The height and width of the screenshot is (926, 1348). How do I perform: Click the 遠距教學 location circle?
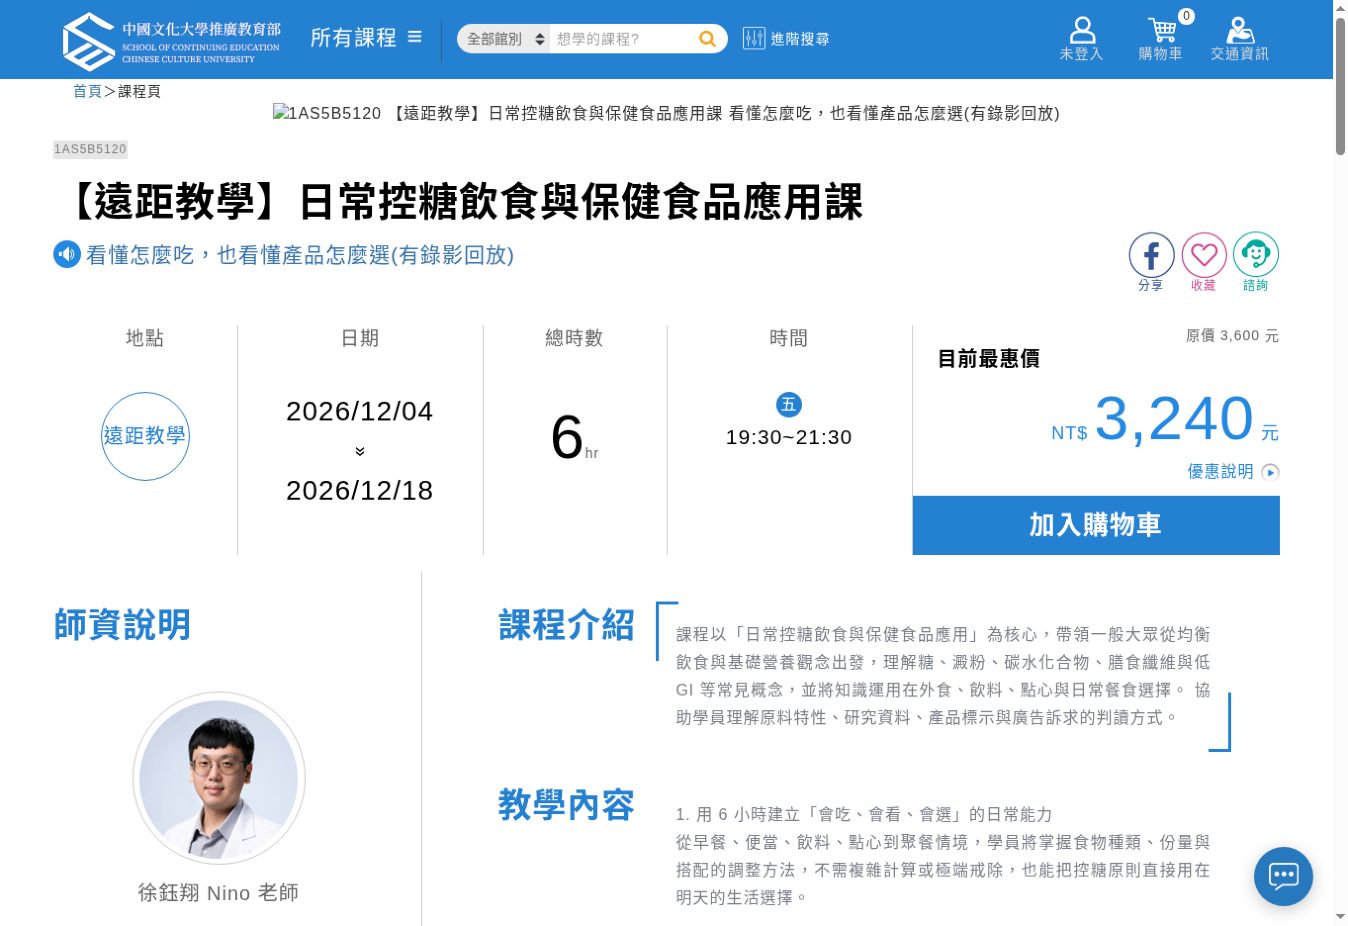click(145, 436)
